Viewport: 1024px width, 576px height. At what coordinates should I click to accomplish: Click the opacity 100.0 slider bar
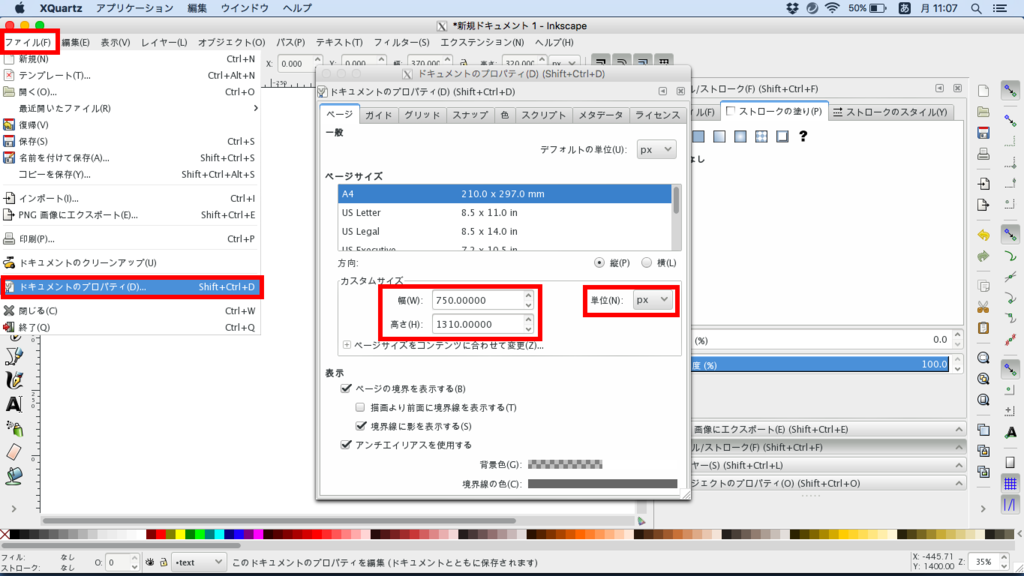(819, 364)
